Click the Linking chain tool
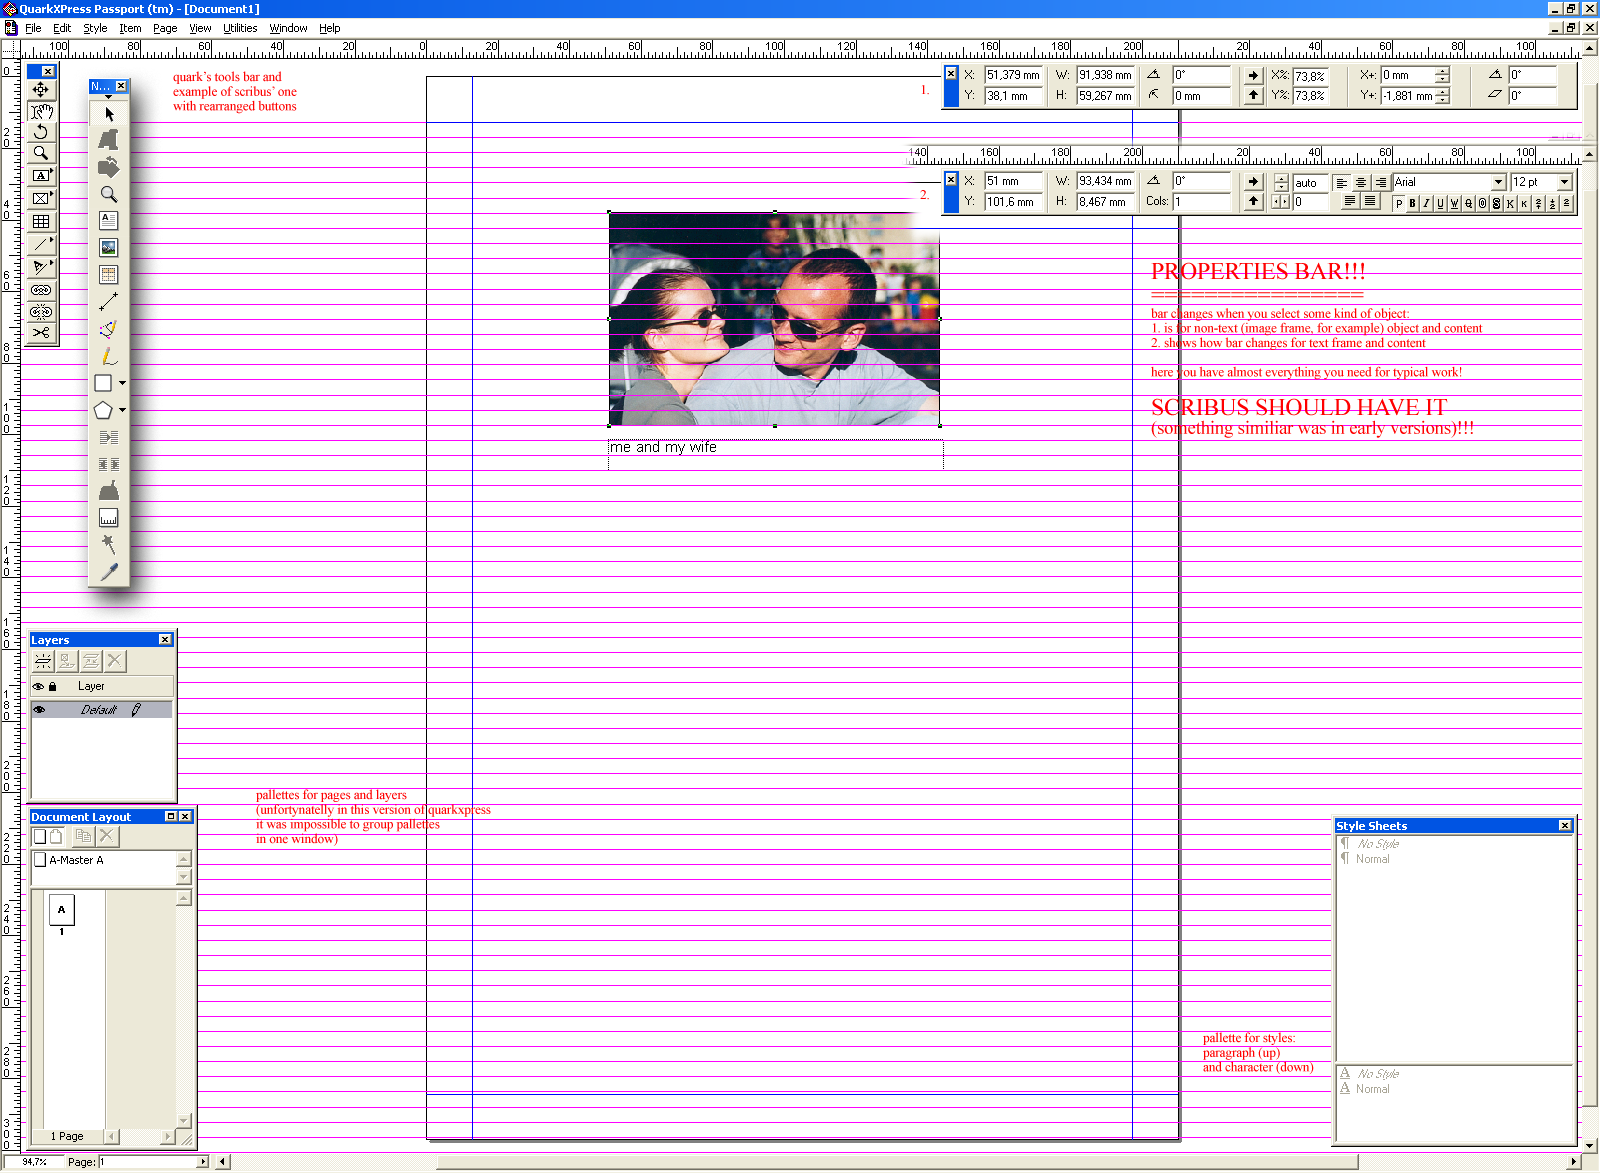1600x1173 pixels. (41, 290)
